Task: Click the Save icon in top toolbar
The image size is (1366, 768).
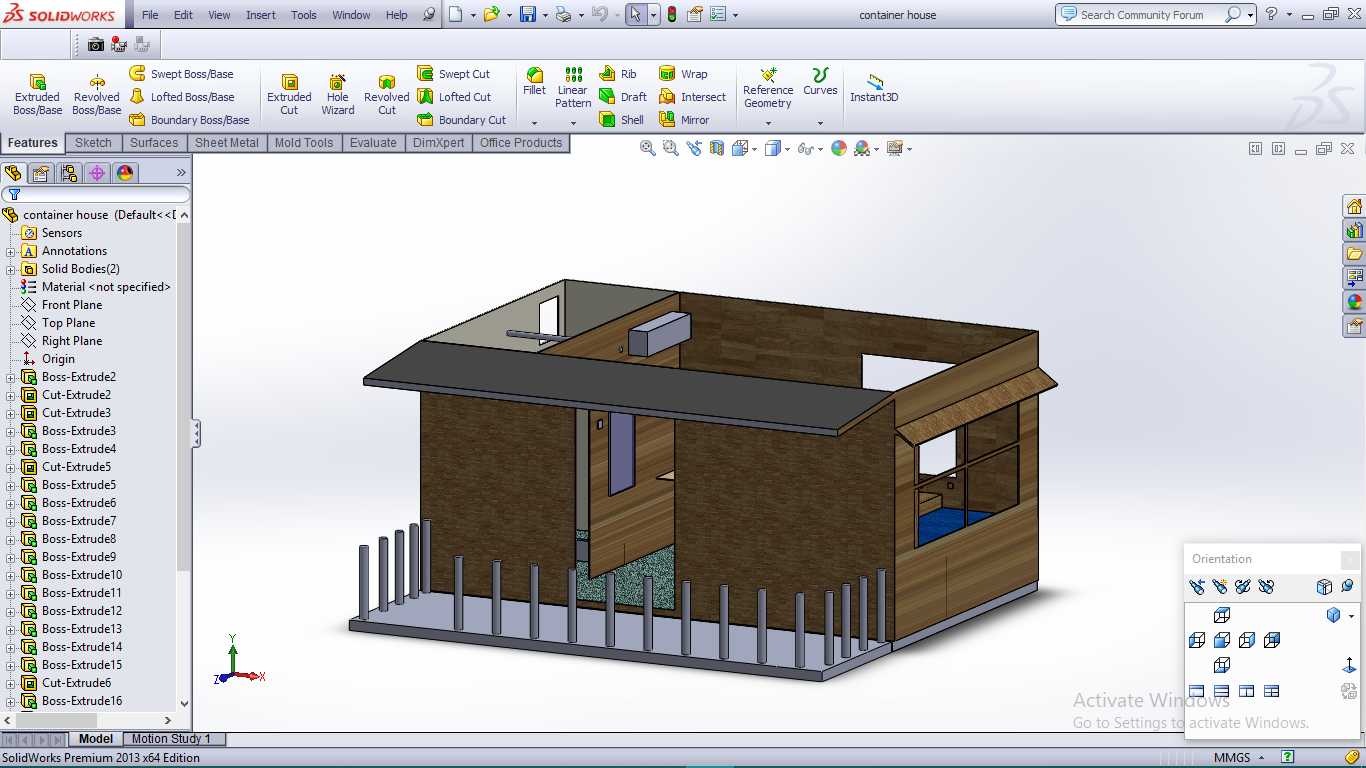Action: coord(527,15)
